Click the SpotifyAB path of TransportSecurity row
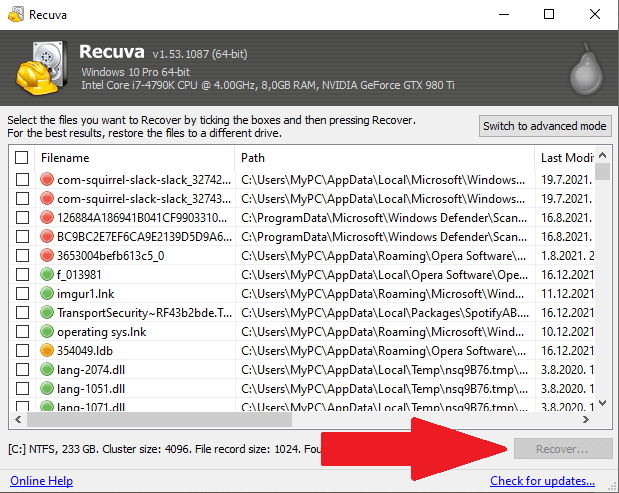 [385, 313]
